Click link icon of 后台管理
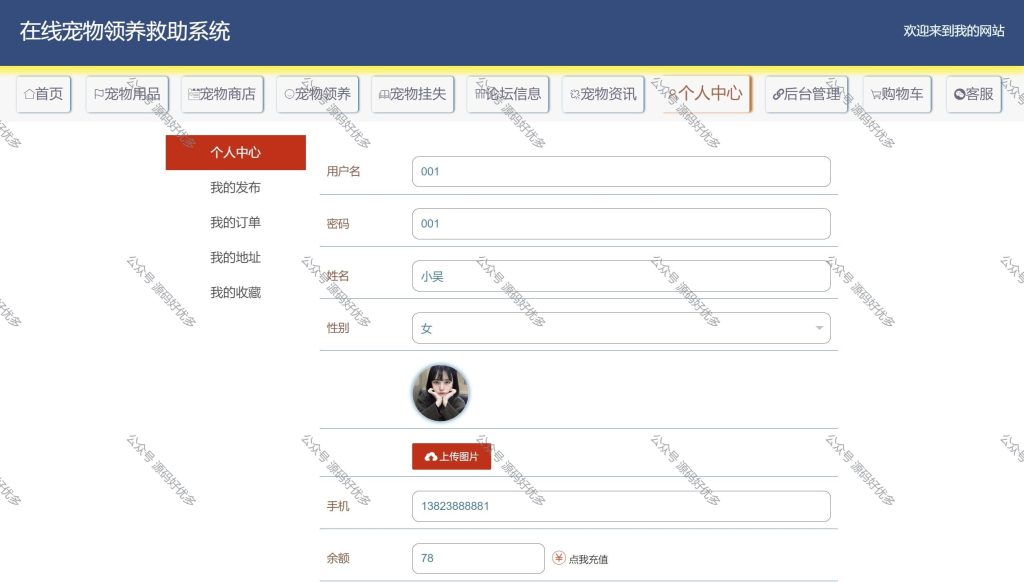1024x582 pixels. (x=778, y=95)
